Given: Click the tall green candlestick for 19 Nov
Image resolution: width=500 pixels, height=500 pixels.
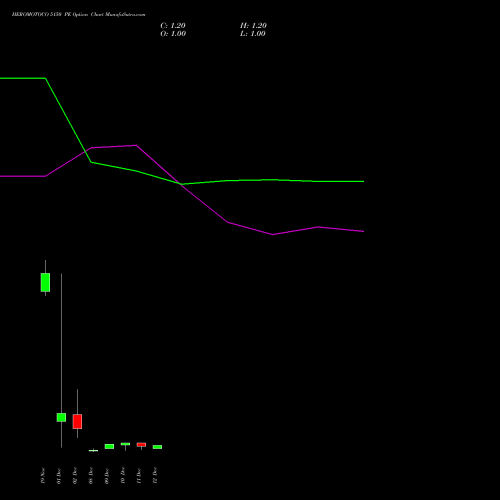Looking at the screenshot, I should point(45,282).
